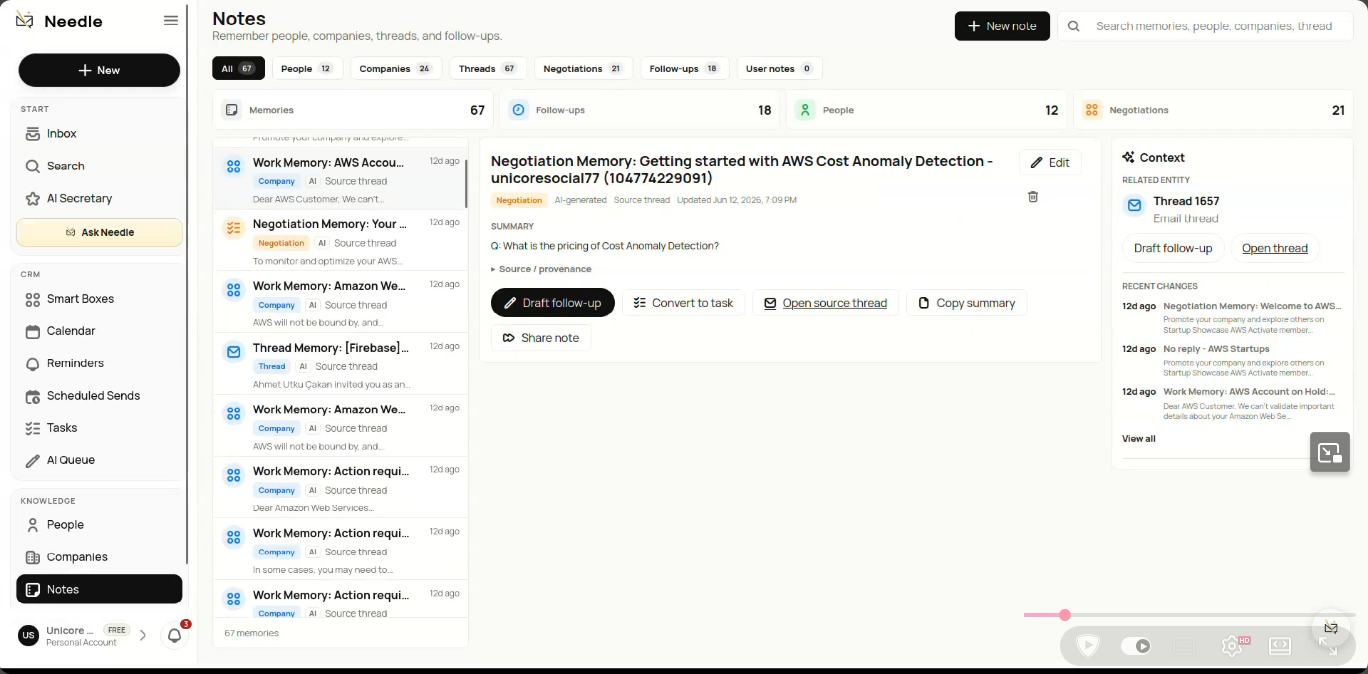This screenshot has width=1368, height=674.
Task: Click the Ask Needle button
Action: (x=99, y=232)
